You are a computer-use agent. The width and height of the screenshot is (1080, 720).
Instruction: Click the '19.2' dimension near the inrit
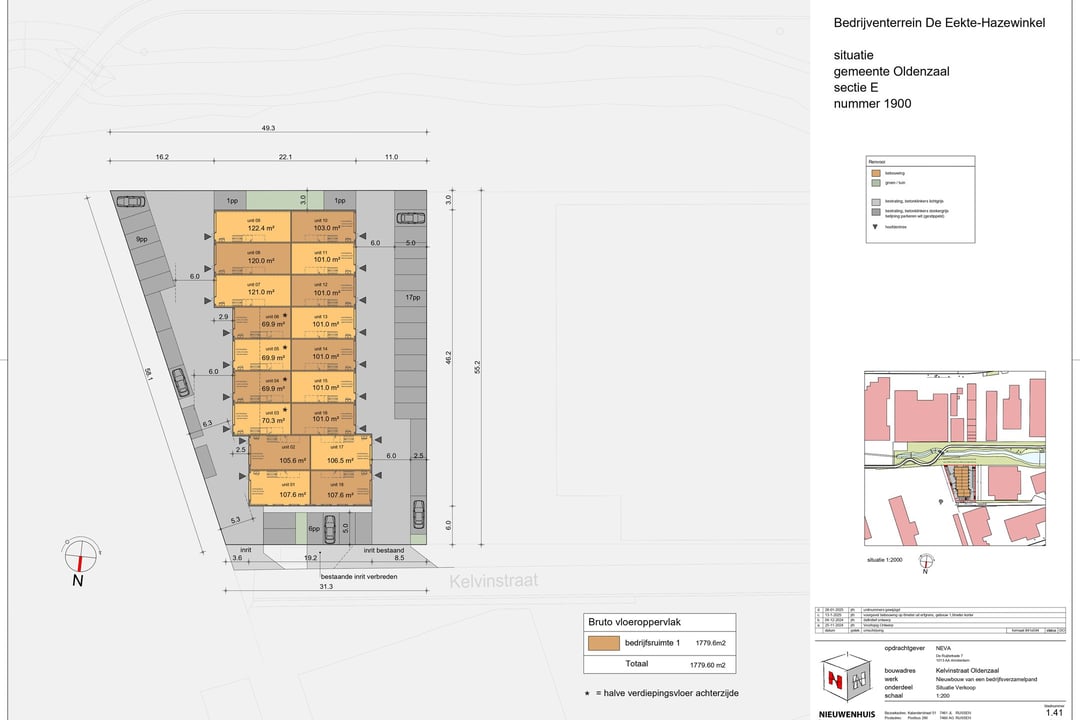311,558
